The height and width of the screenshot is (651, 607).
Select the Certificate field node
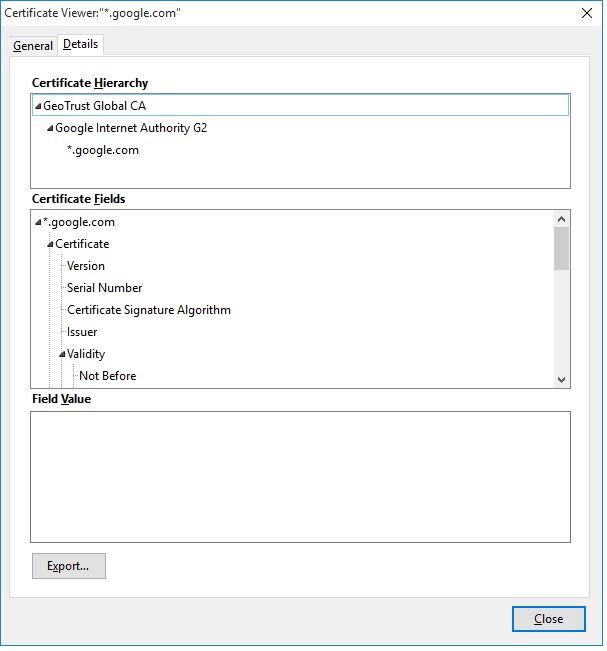(82, 244)
